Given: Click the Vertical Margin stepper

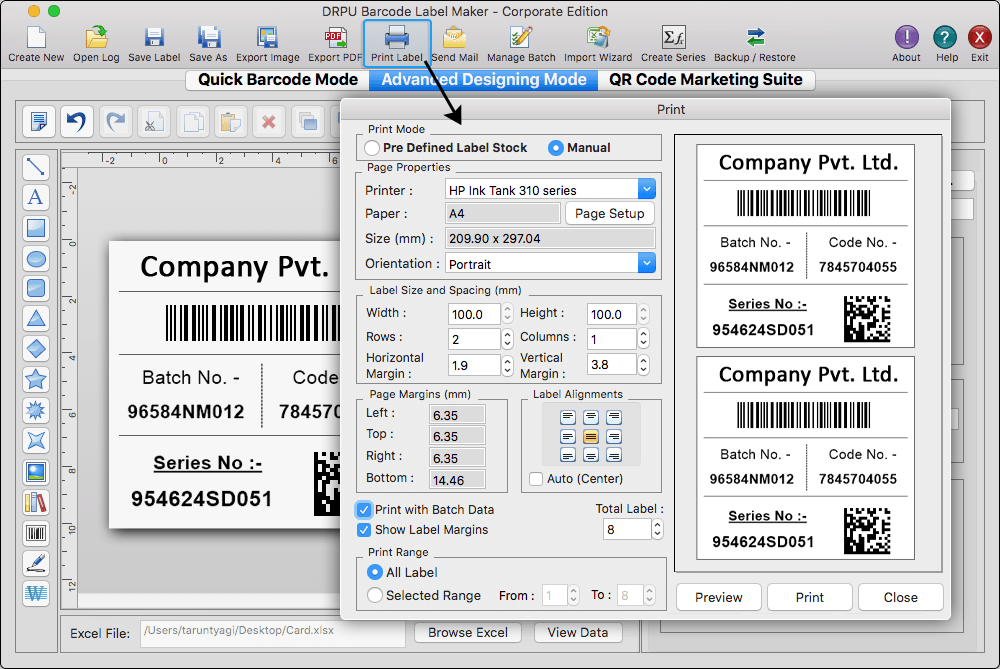Looking at the screenshot, I should tap(643, 365).
